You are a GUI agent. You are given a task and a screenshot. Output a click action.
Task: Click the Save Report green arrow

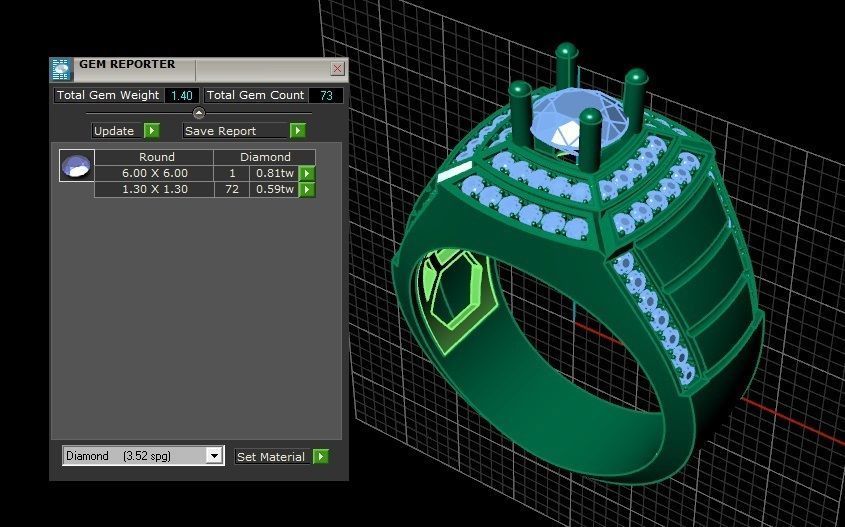(297, 131)
